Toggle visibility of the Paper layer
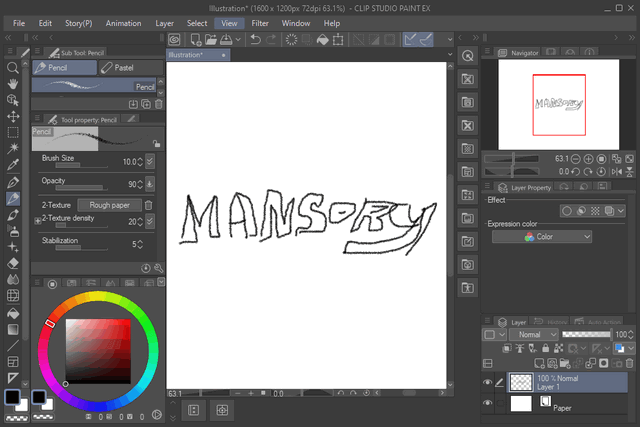 tap(488, 403)
